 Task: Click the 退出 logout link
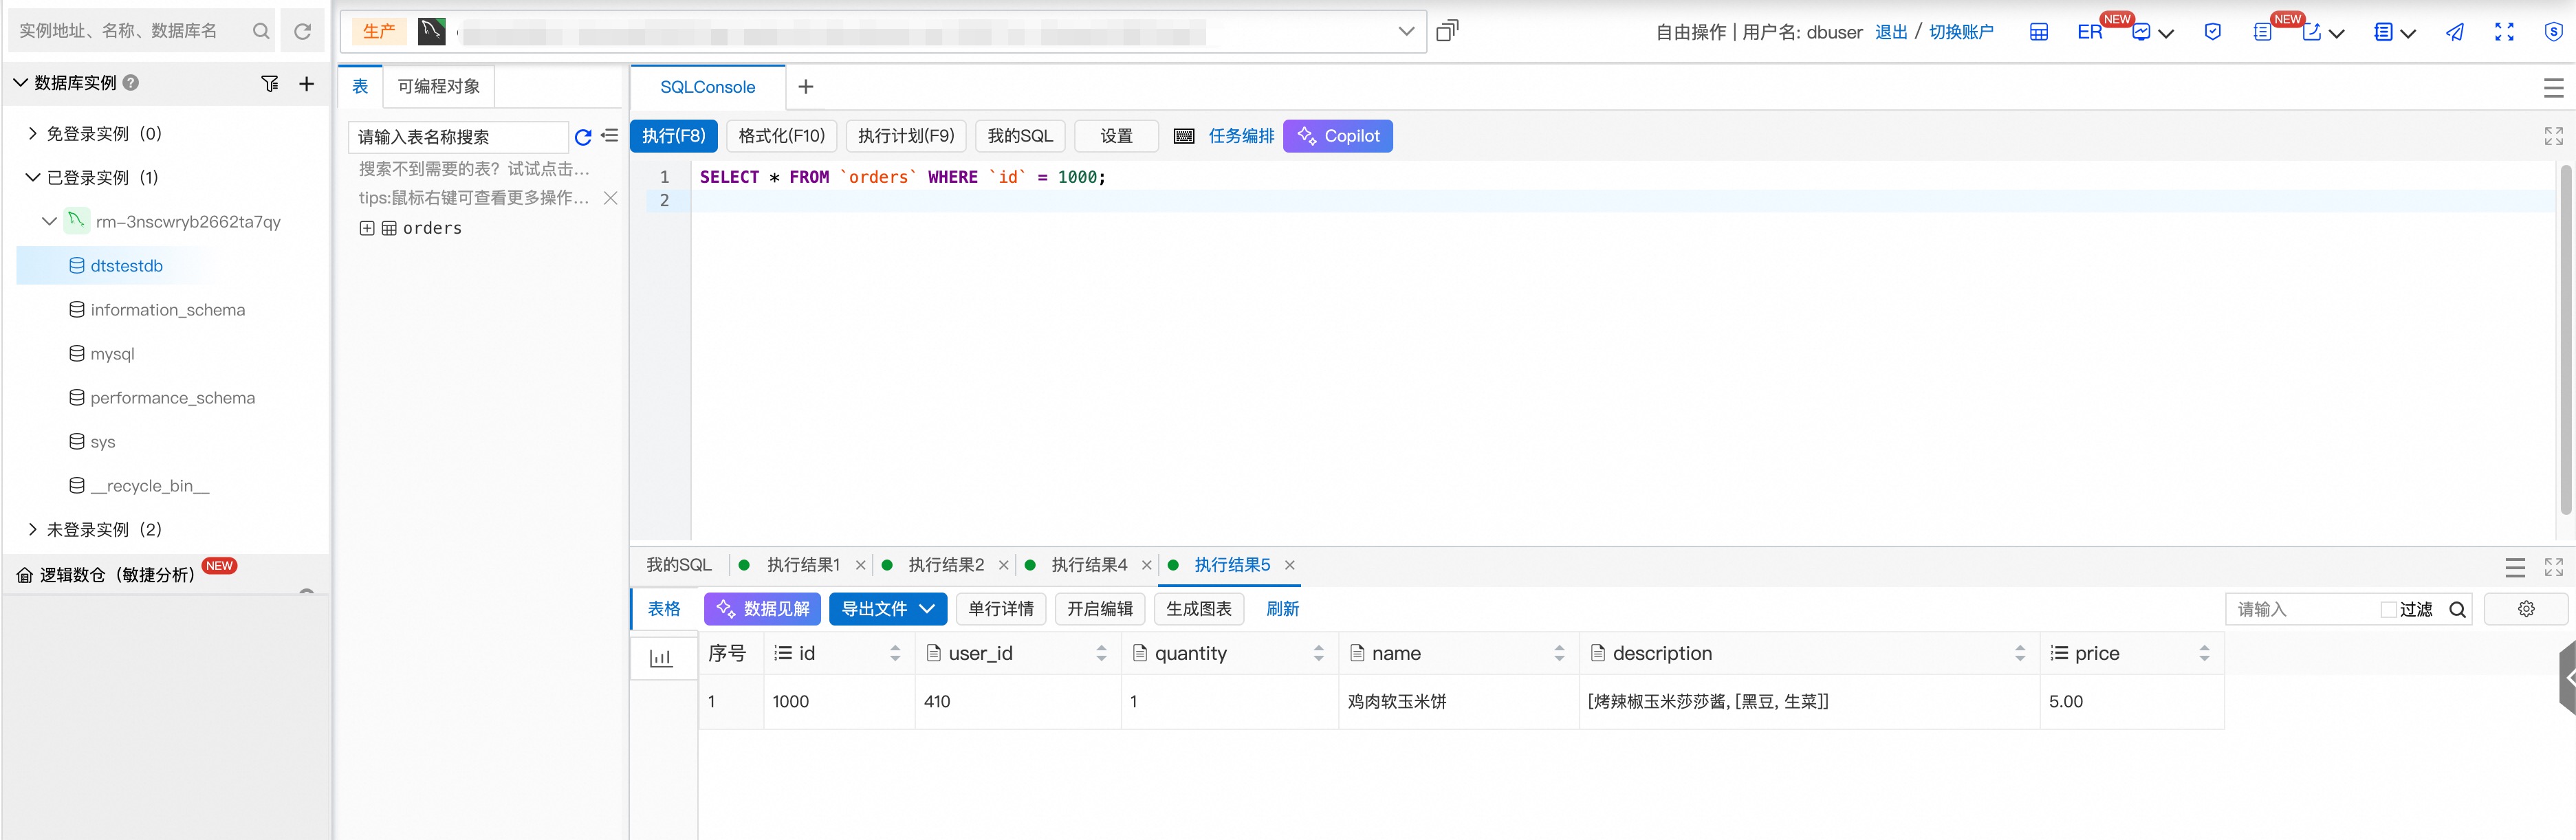[1890, 32]
